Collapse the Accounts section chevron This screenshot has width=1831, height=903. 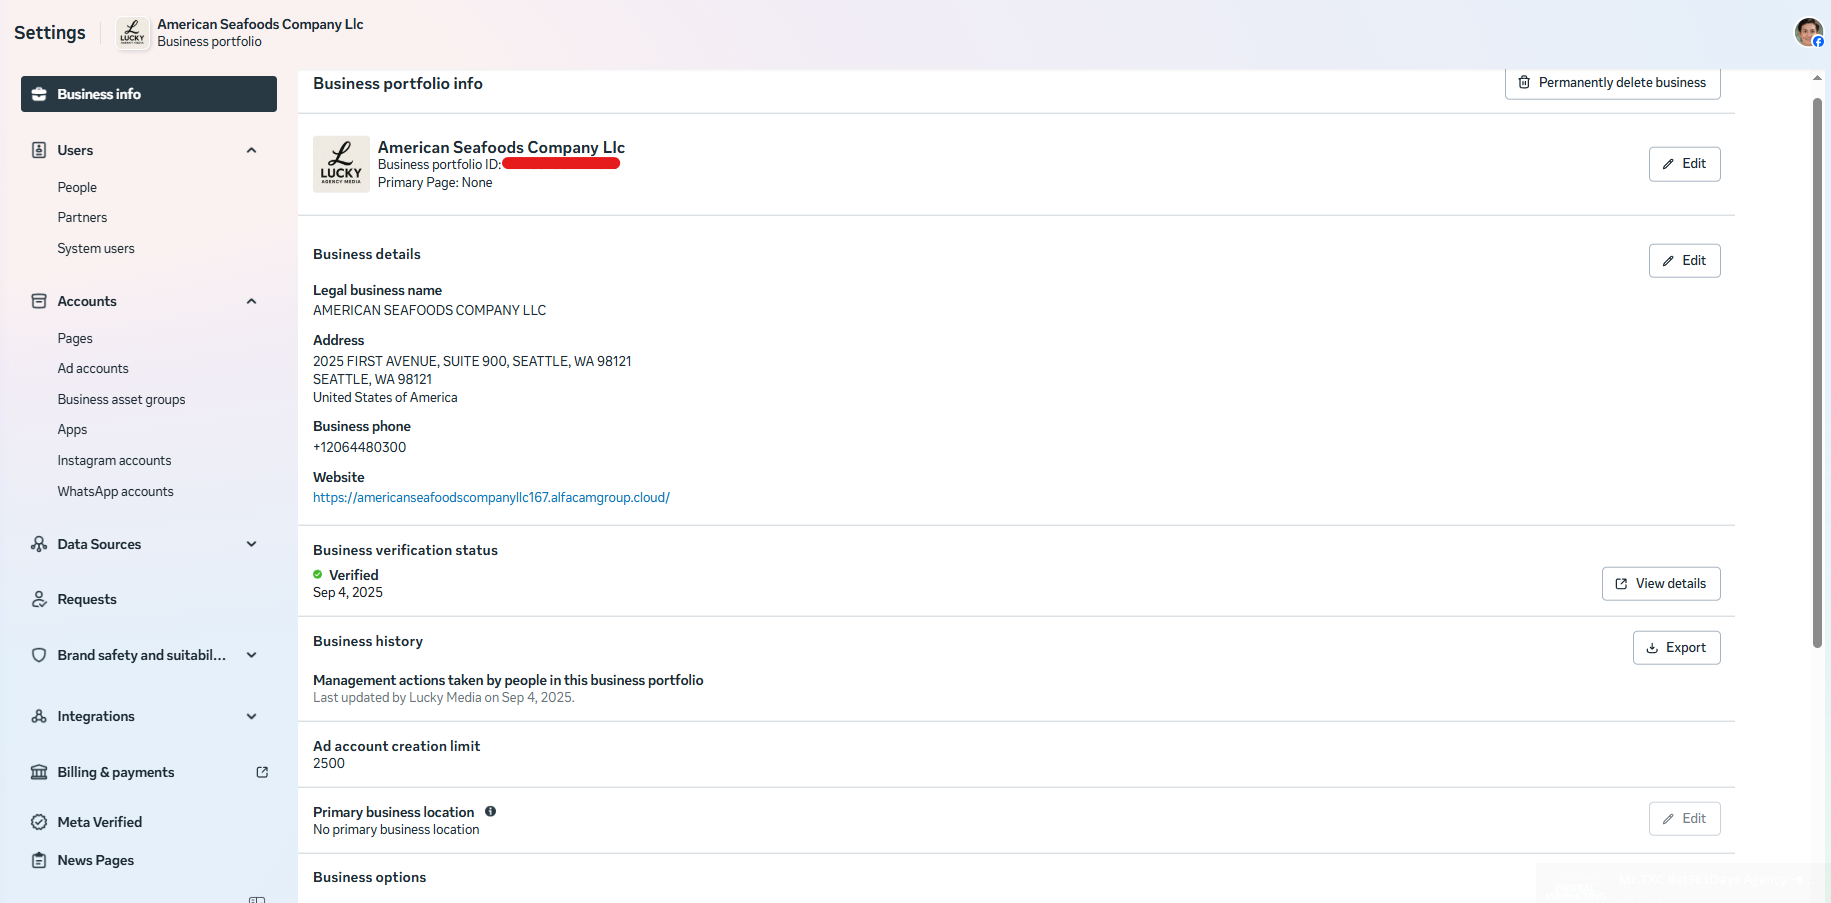click(251, 301)
